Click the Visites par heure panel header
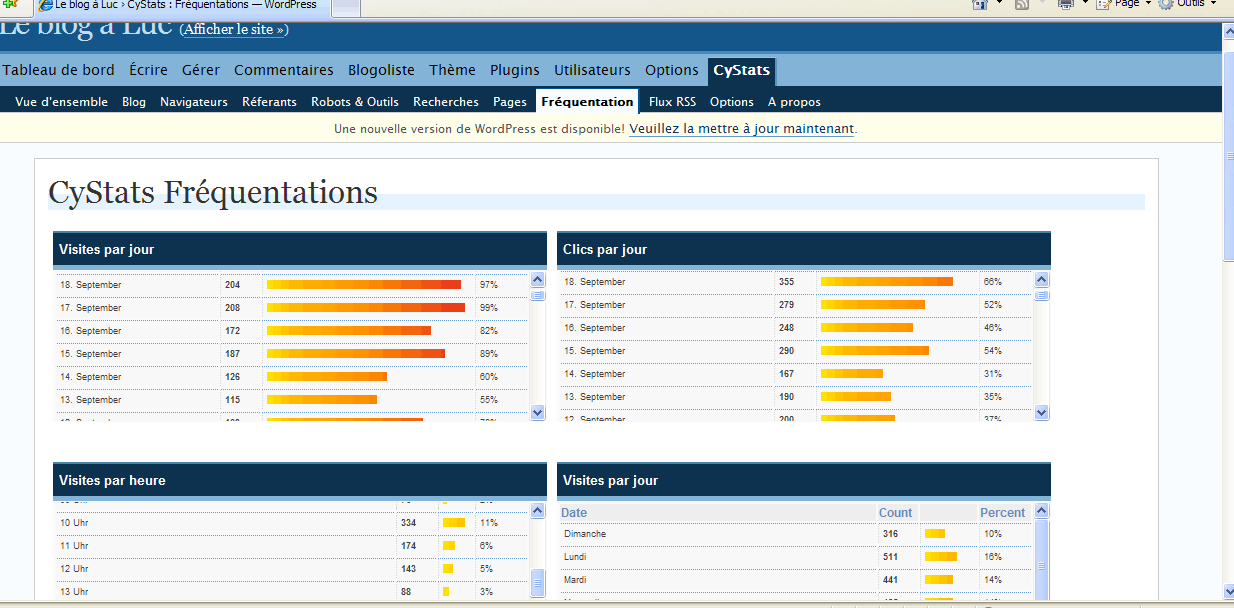Viewport: 1234px width, 608px height. coord(300,481)
